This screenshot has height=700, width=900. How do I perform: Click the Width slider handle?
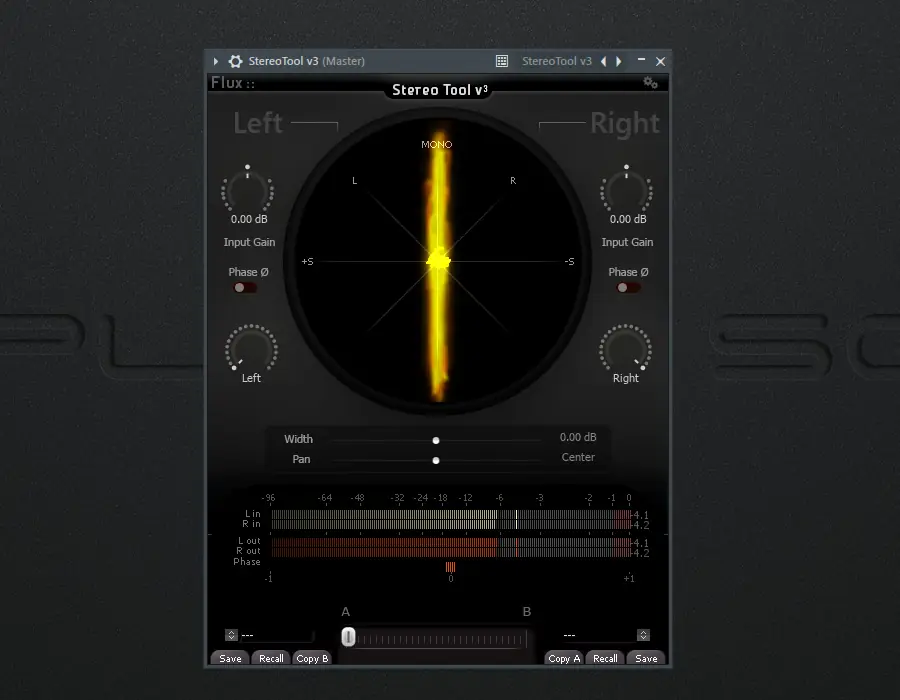point(436,441)
